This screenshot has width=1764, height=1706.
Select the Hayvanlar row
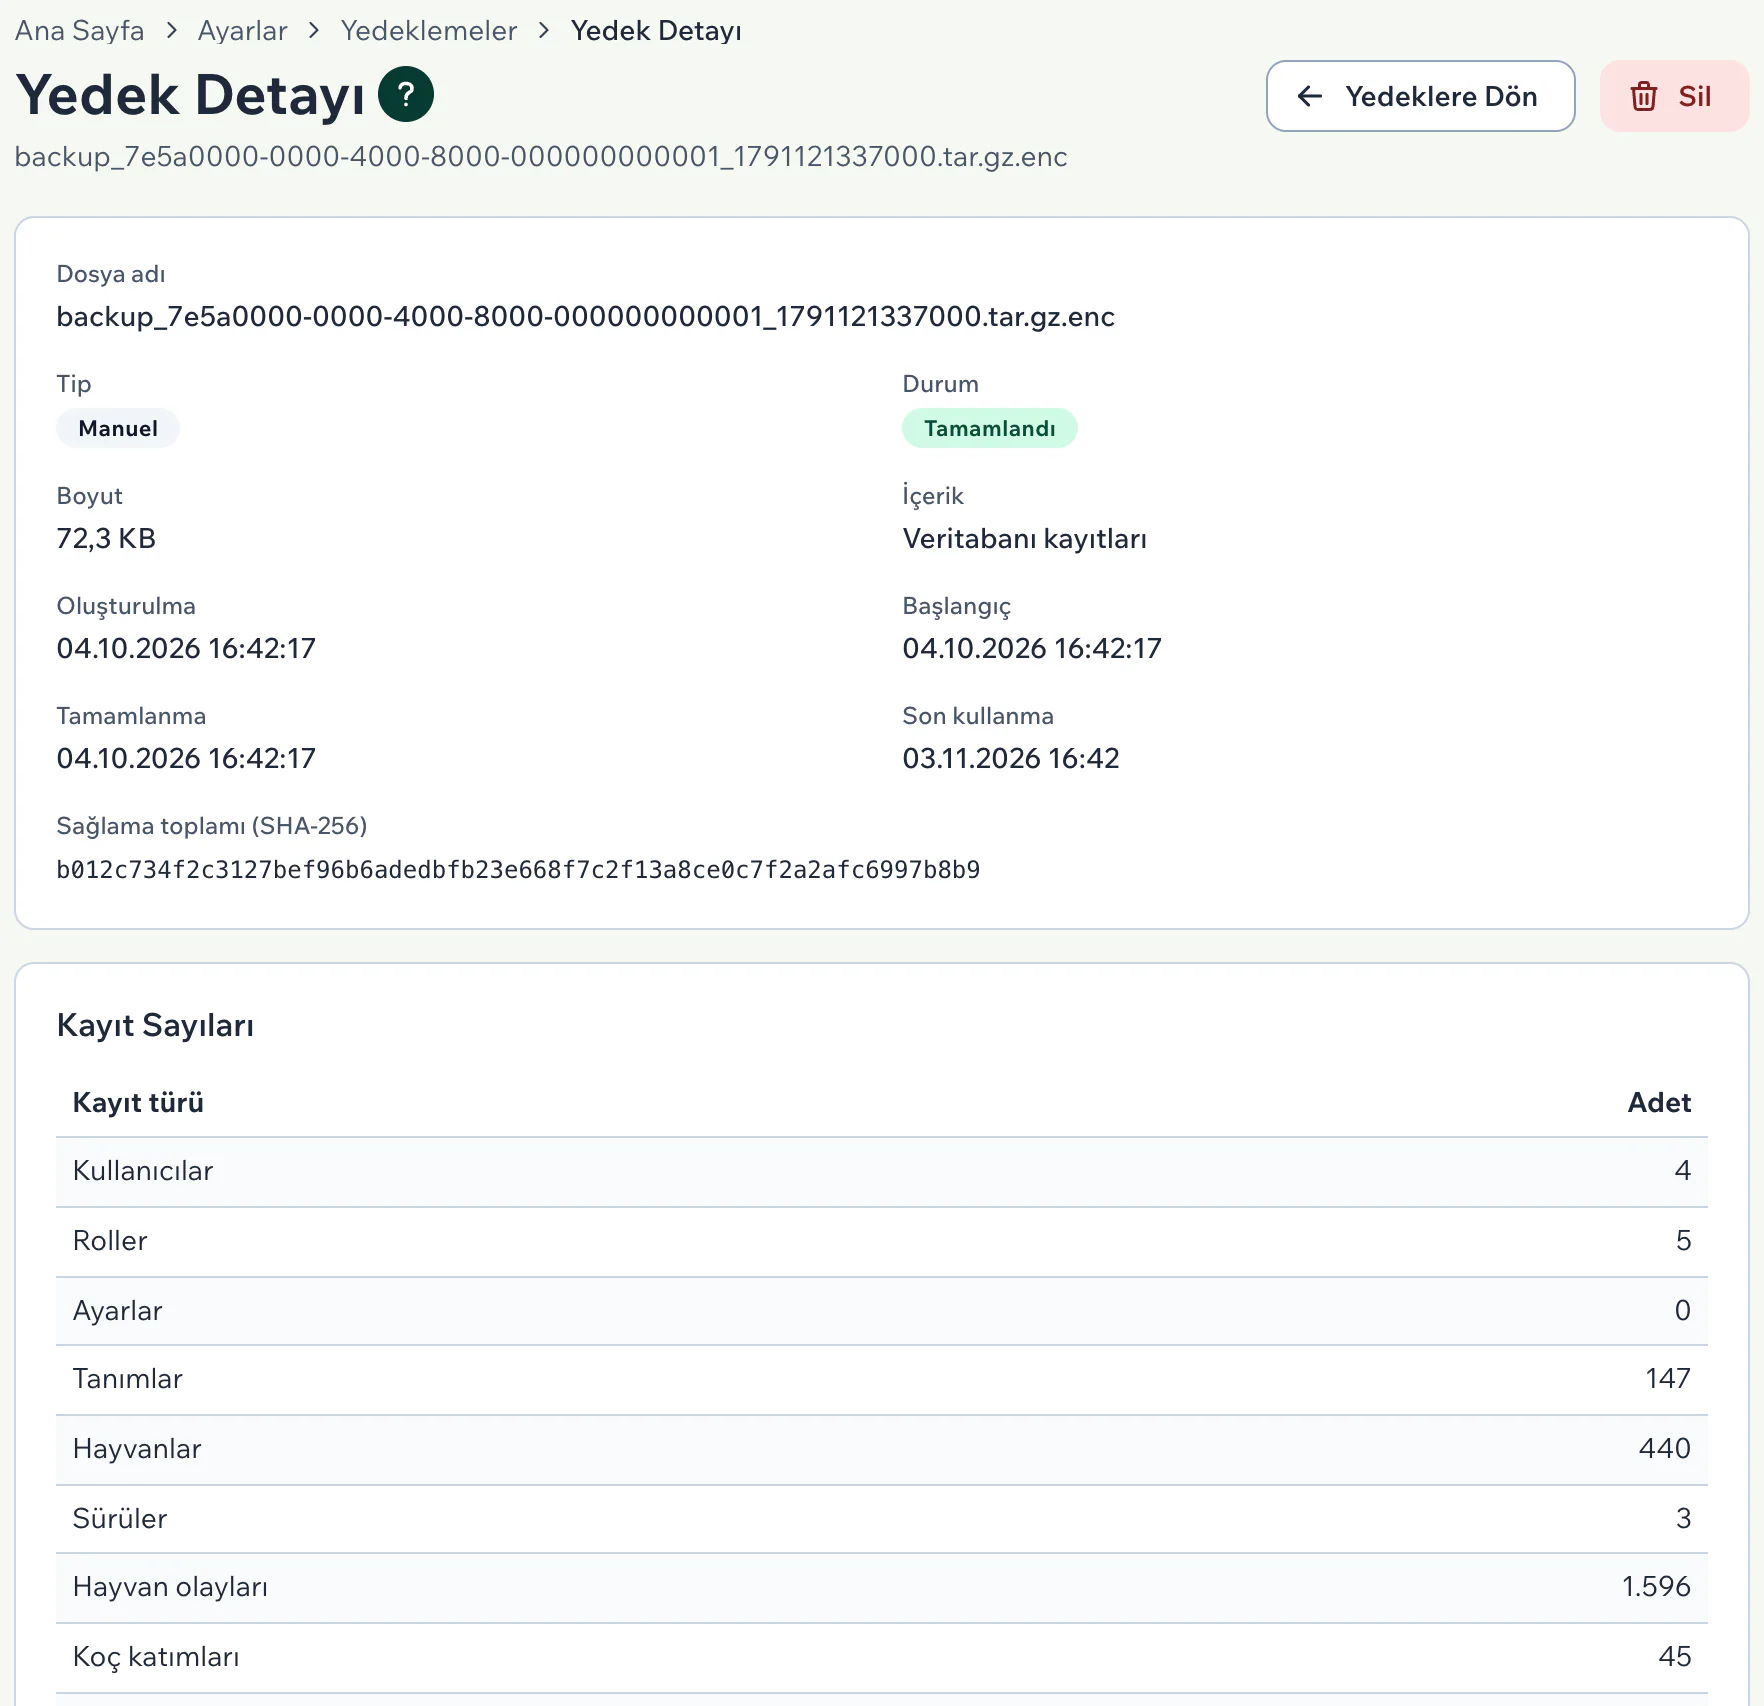pyautogui.click(x=882, y=1449)
